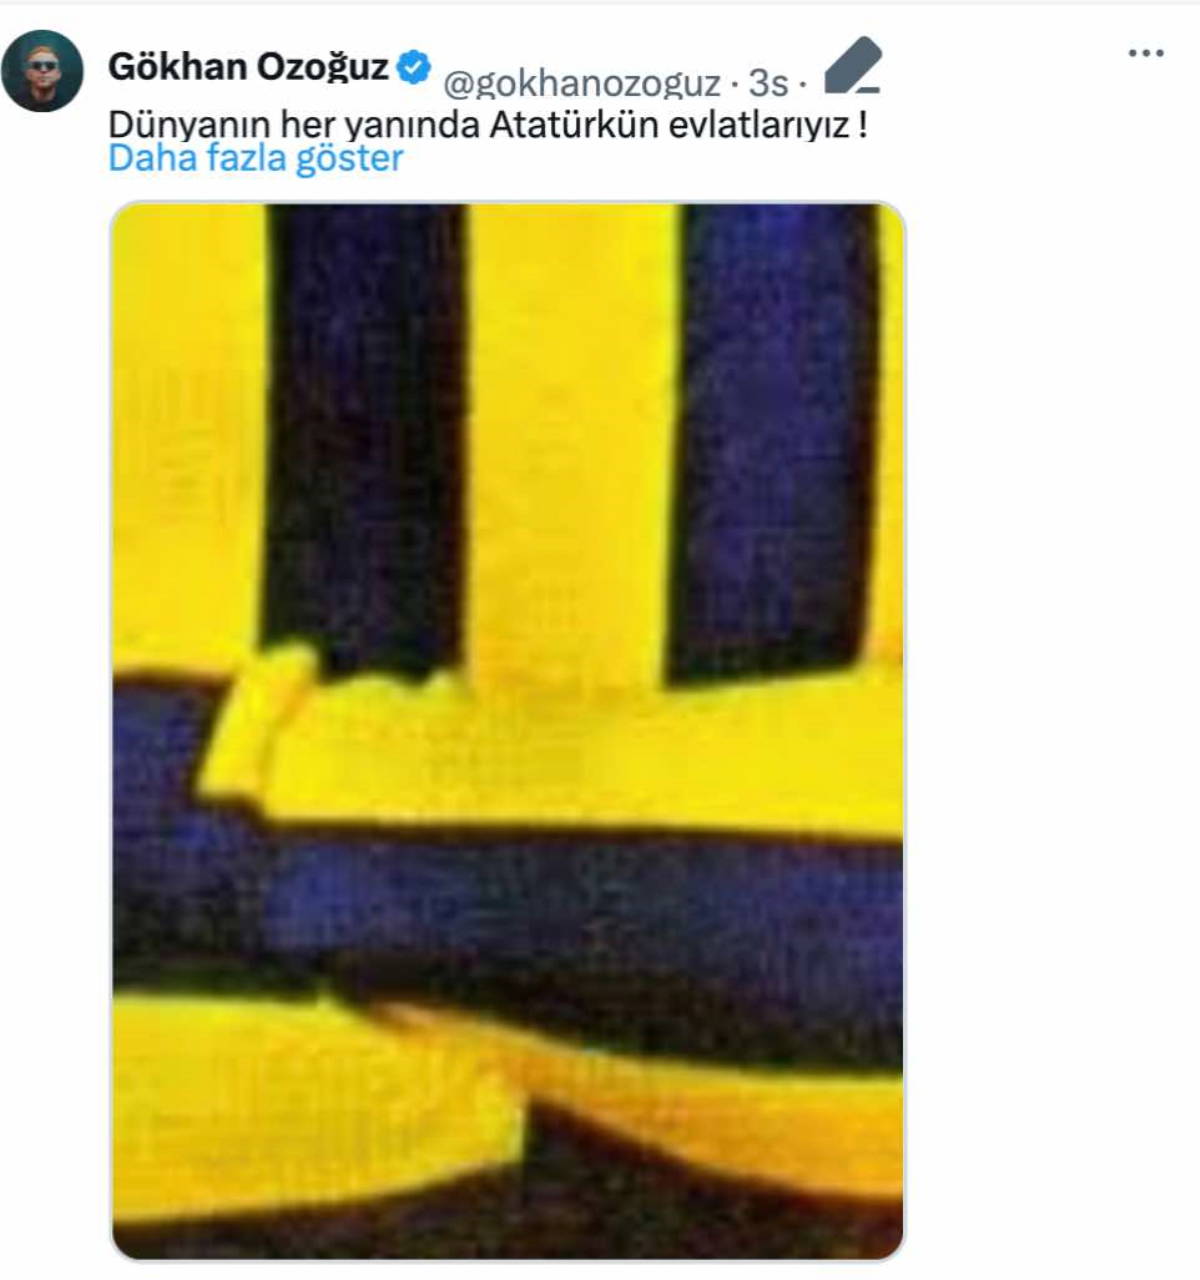1200x1280 pixels.
Task: Click the sunglasses profile picture of the author
Action: point(42,71)
